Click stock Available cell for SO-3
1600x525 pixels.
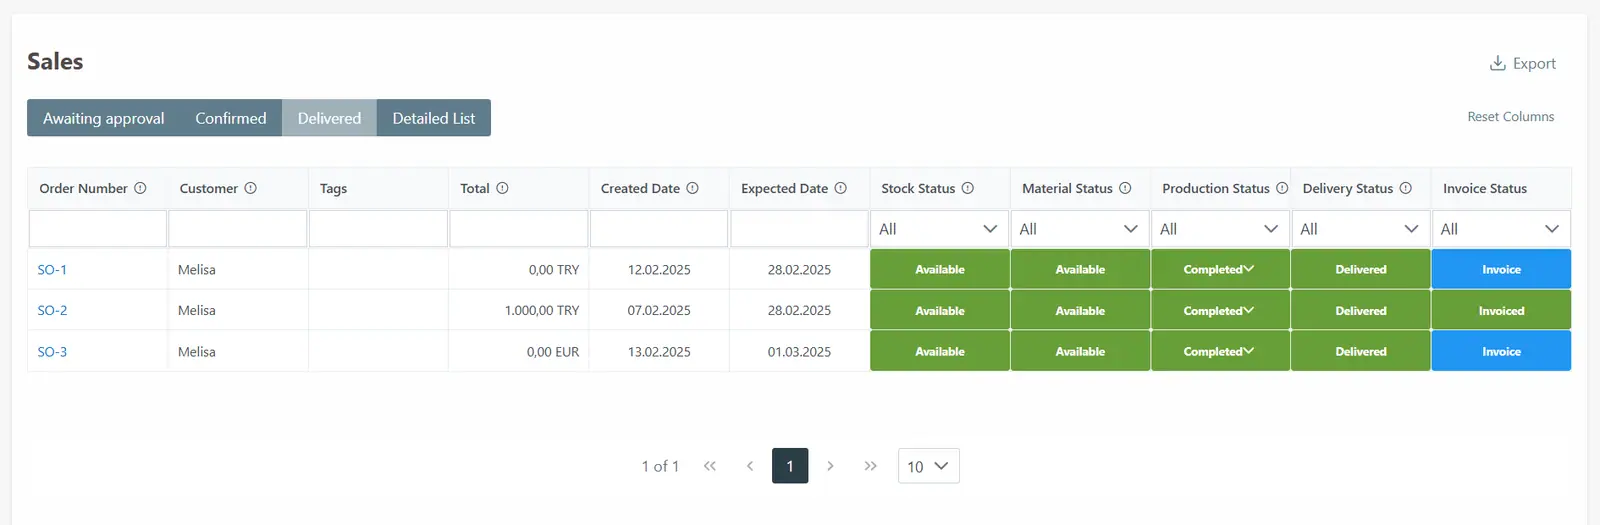coord(940,351)
